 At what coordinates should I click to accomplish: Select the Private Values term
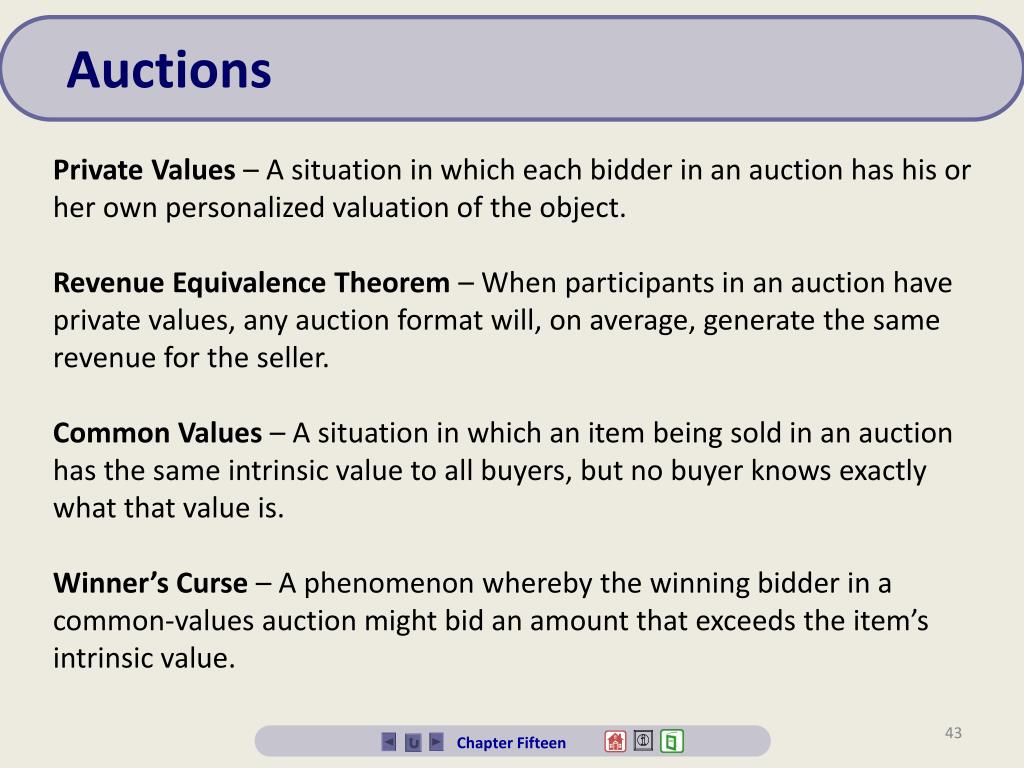tap(144, 170)
